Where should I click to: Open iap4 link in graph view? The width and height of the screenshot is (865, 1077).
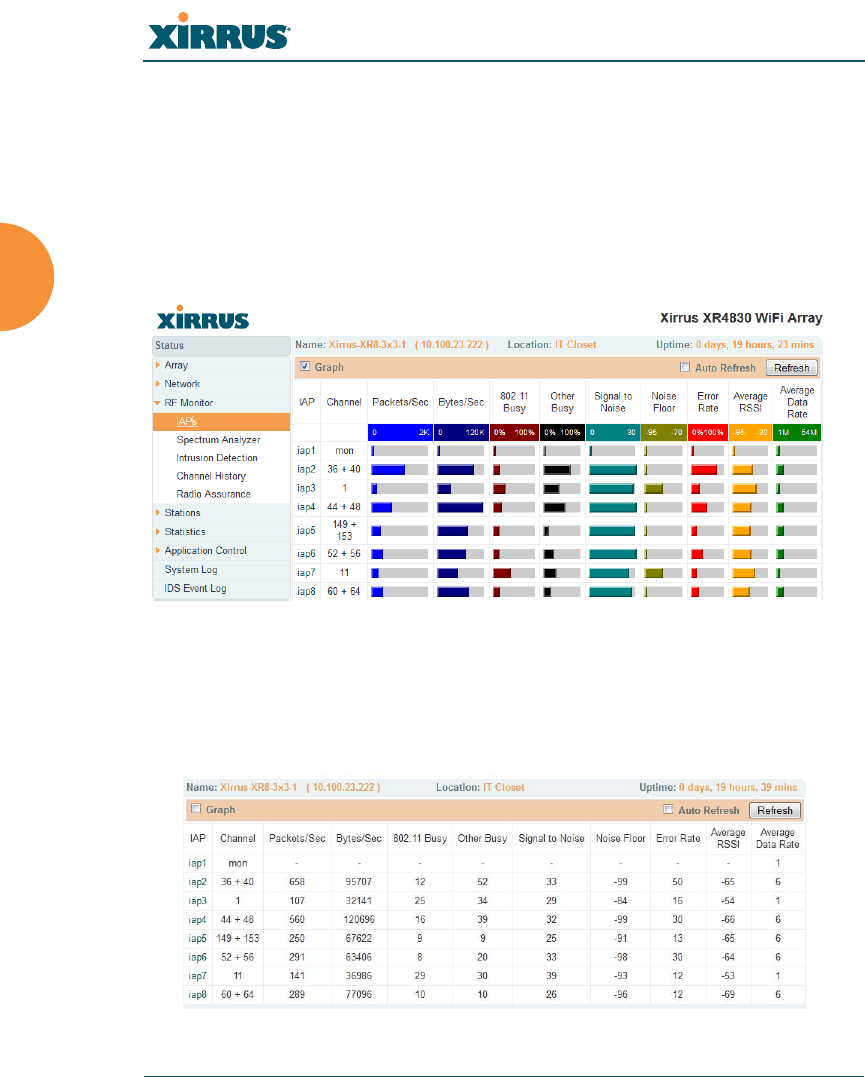[x=306, y=507]
